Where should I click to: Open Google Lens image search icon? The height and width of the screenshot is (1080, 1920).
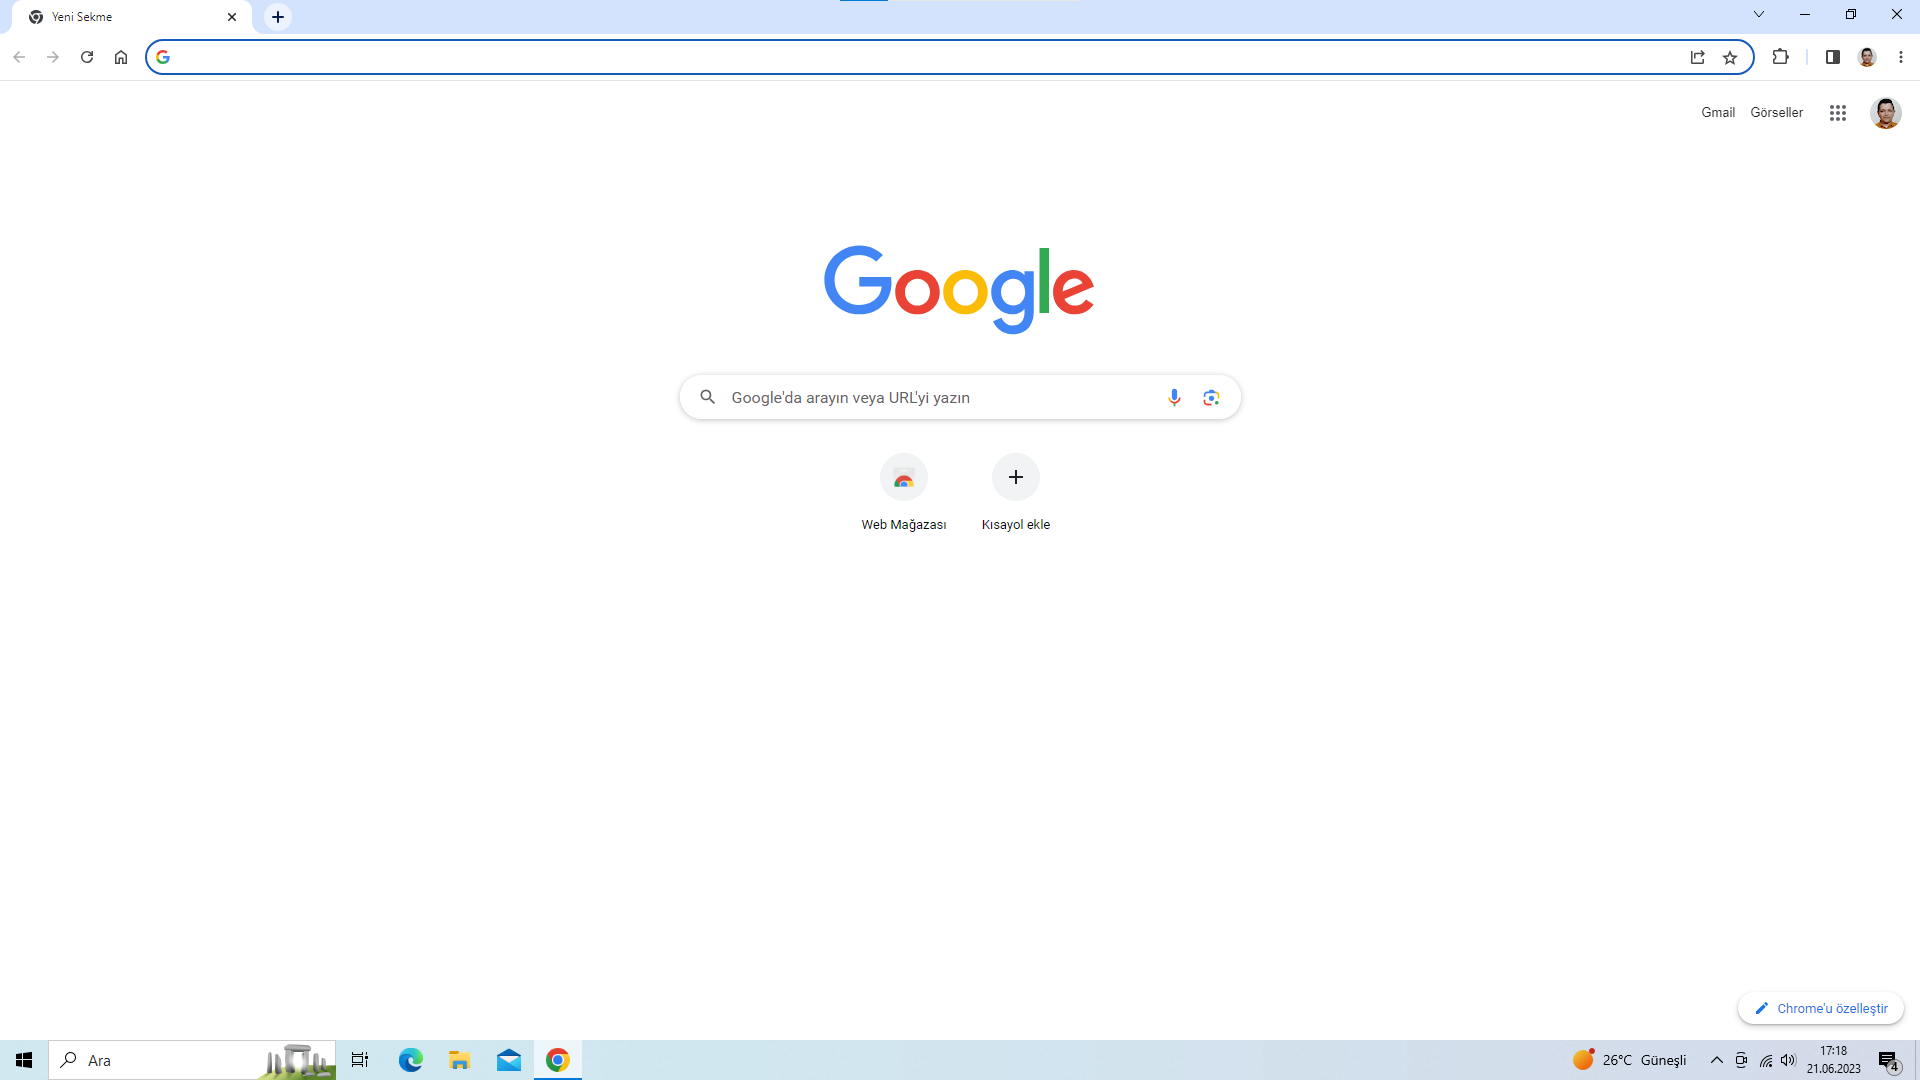tap(1211, 397)
